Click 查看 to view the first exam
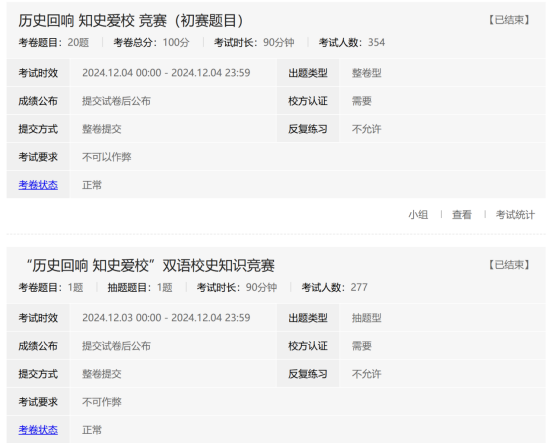This screenshot has height=444, width=553. click(x=462, y=214)
